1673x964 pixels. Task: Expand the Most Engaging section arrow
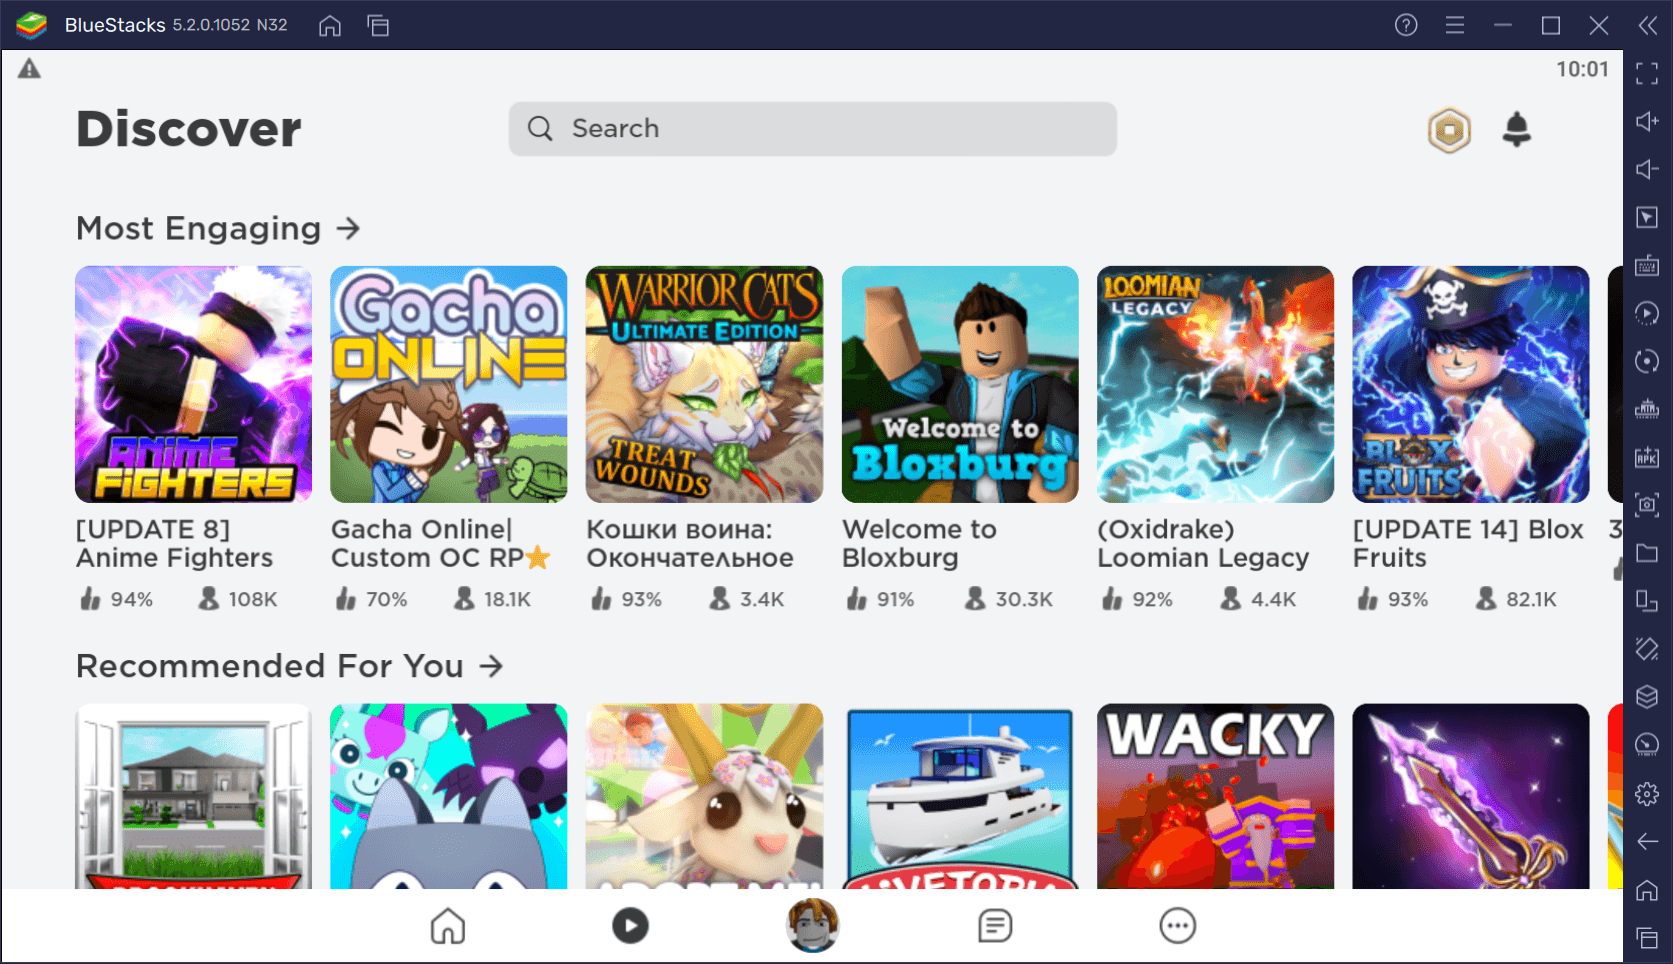pyautogui.click(x=348, y=229)
